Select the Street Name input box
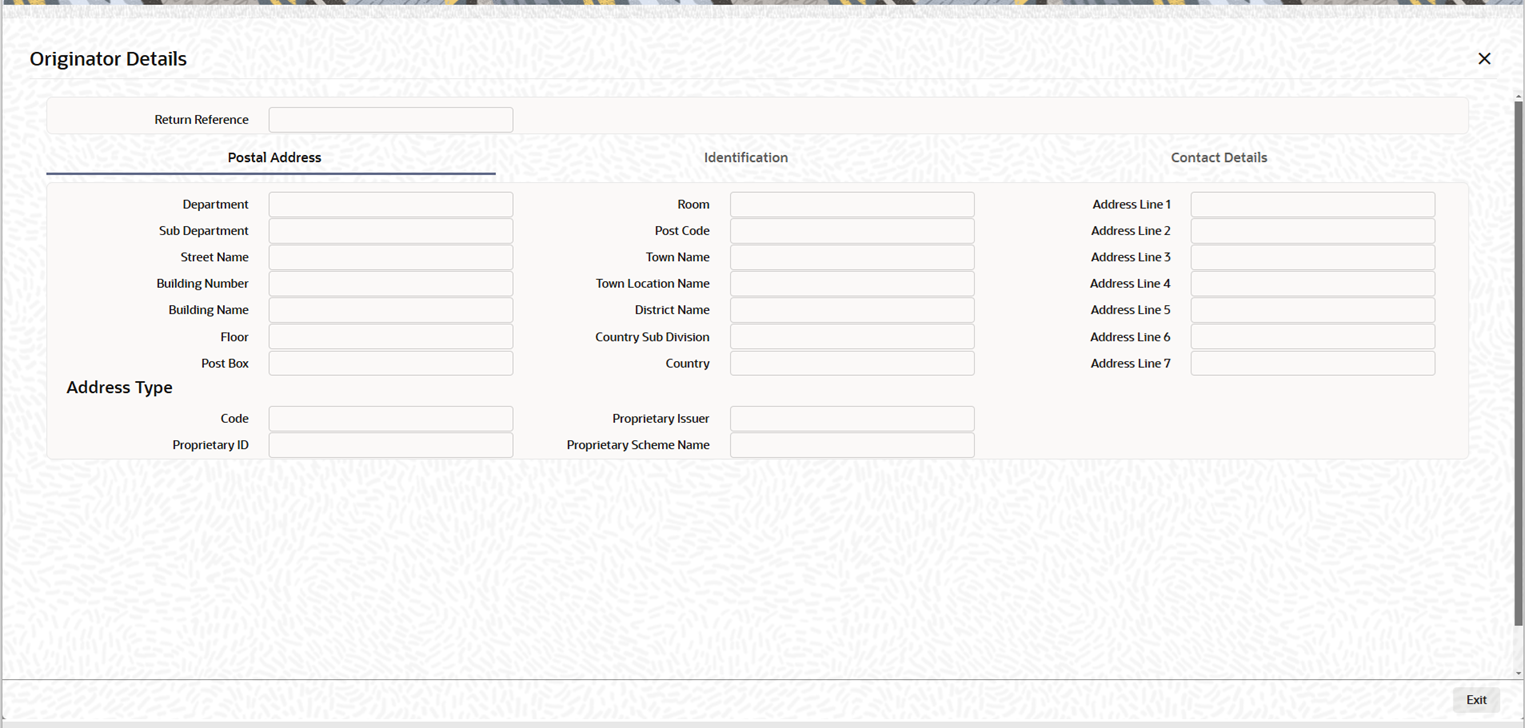The width and height of the screenshot is (1525, 728). pos(391,258)
